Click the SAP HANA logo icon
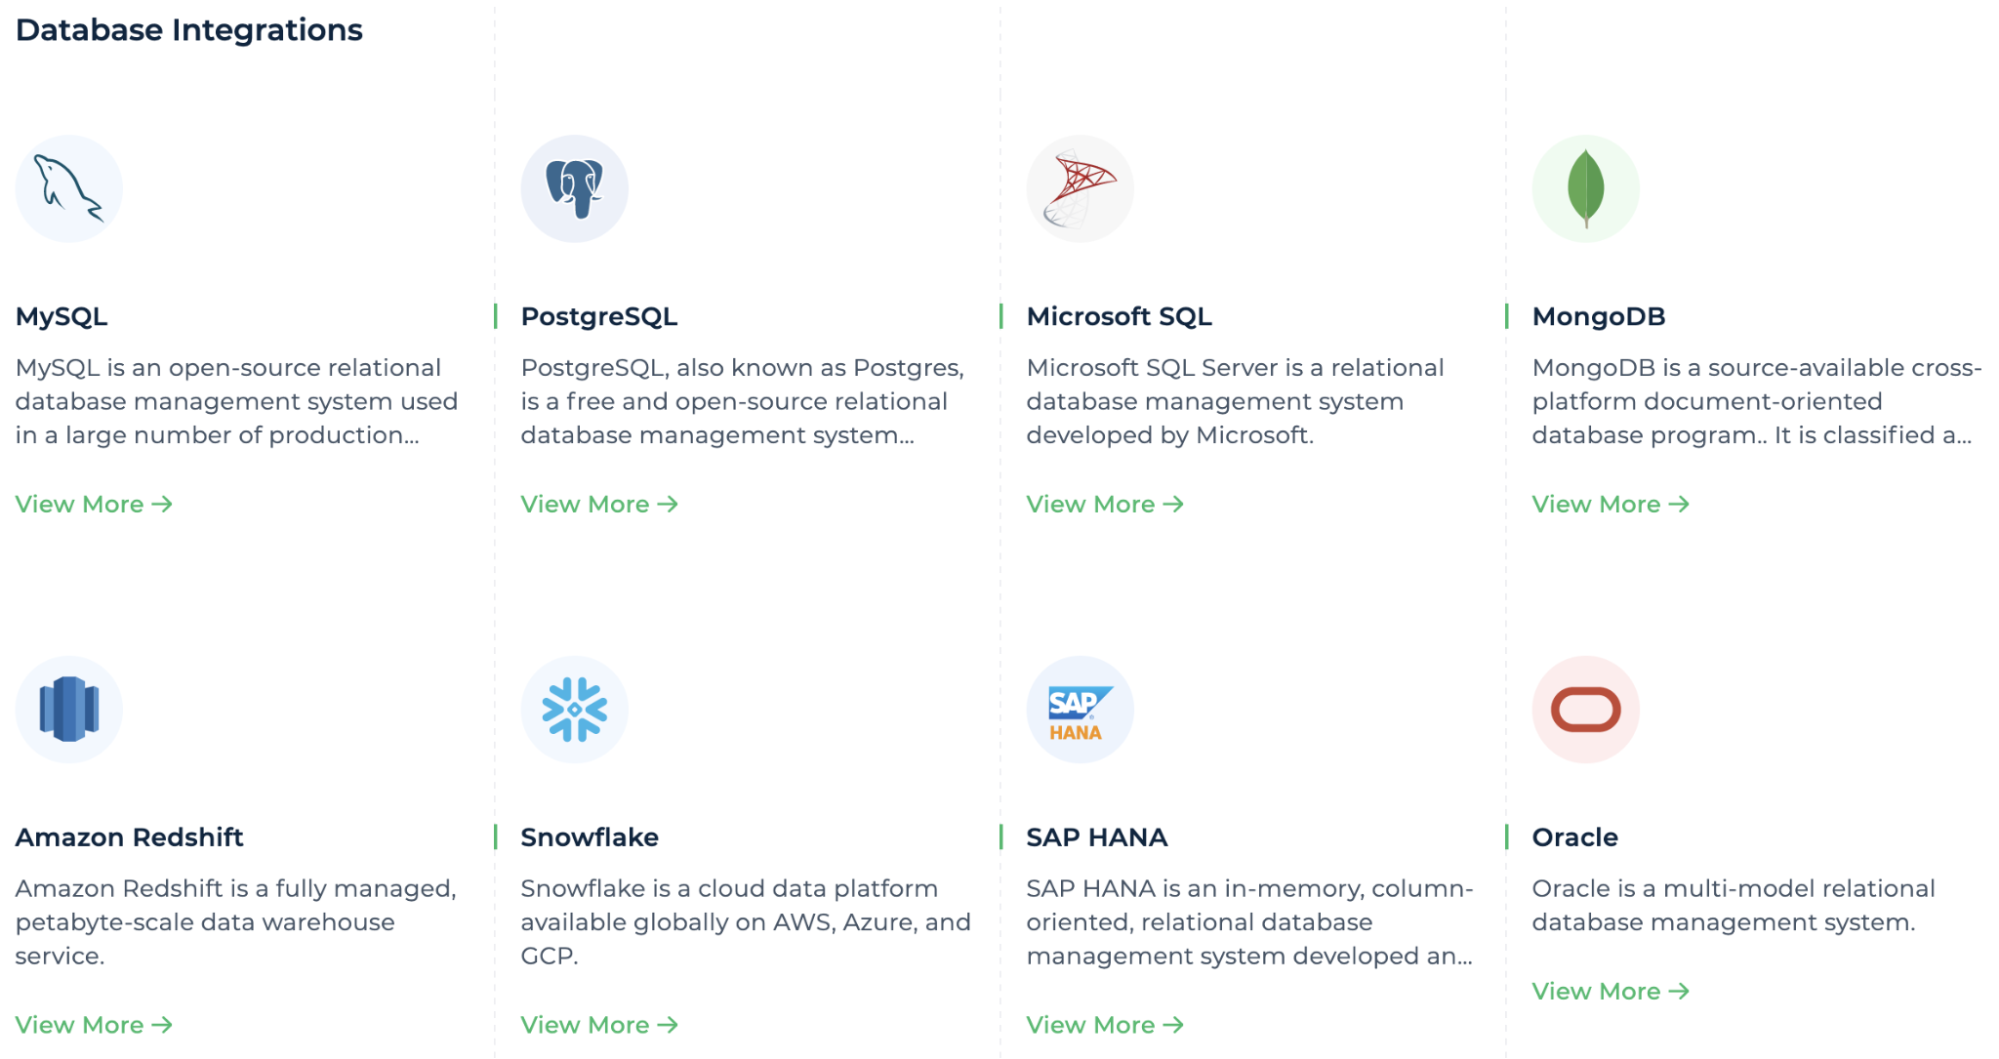Screen dimensions: 1999x1059 [1080, 708]
